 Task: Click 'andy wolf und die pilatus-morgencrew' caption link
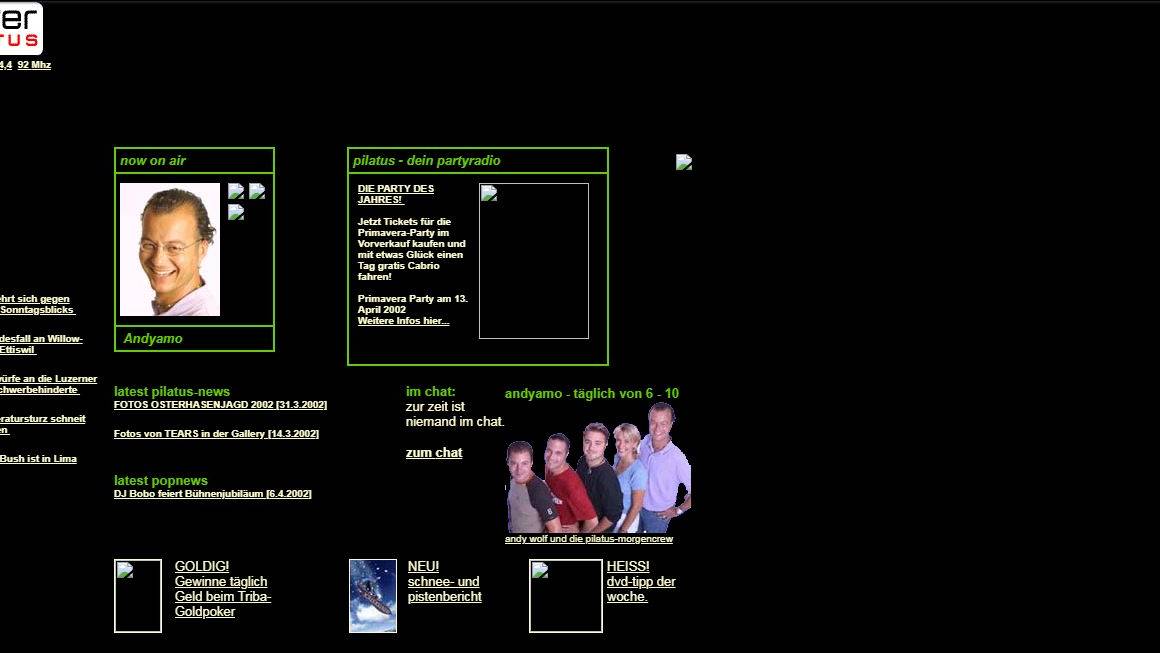(x=588, y=539)
